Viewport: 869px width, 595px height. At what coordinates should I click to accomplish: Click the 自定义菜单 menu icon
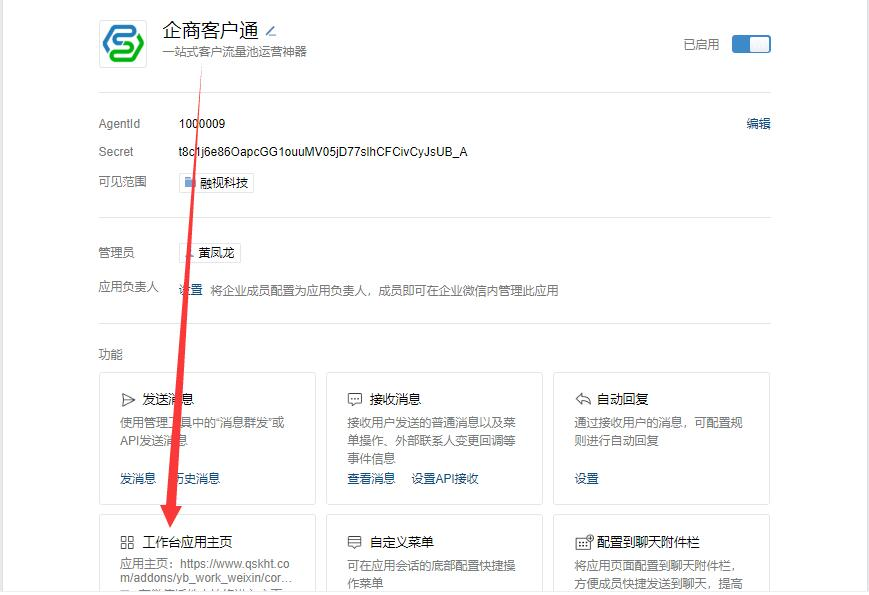pyautogui.click(x=355, y=542)
